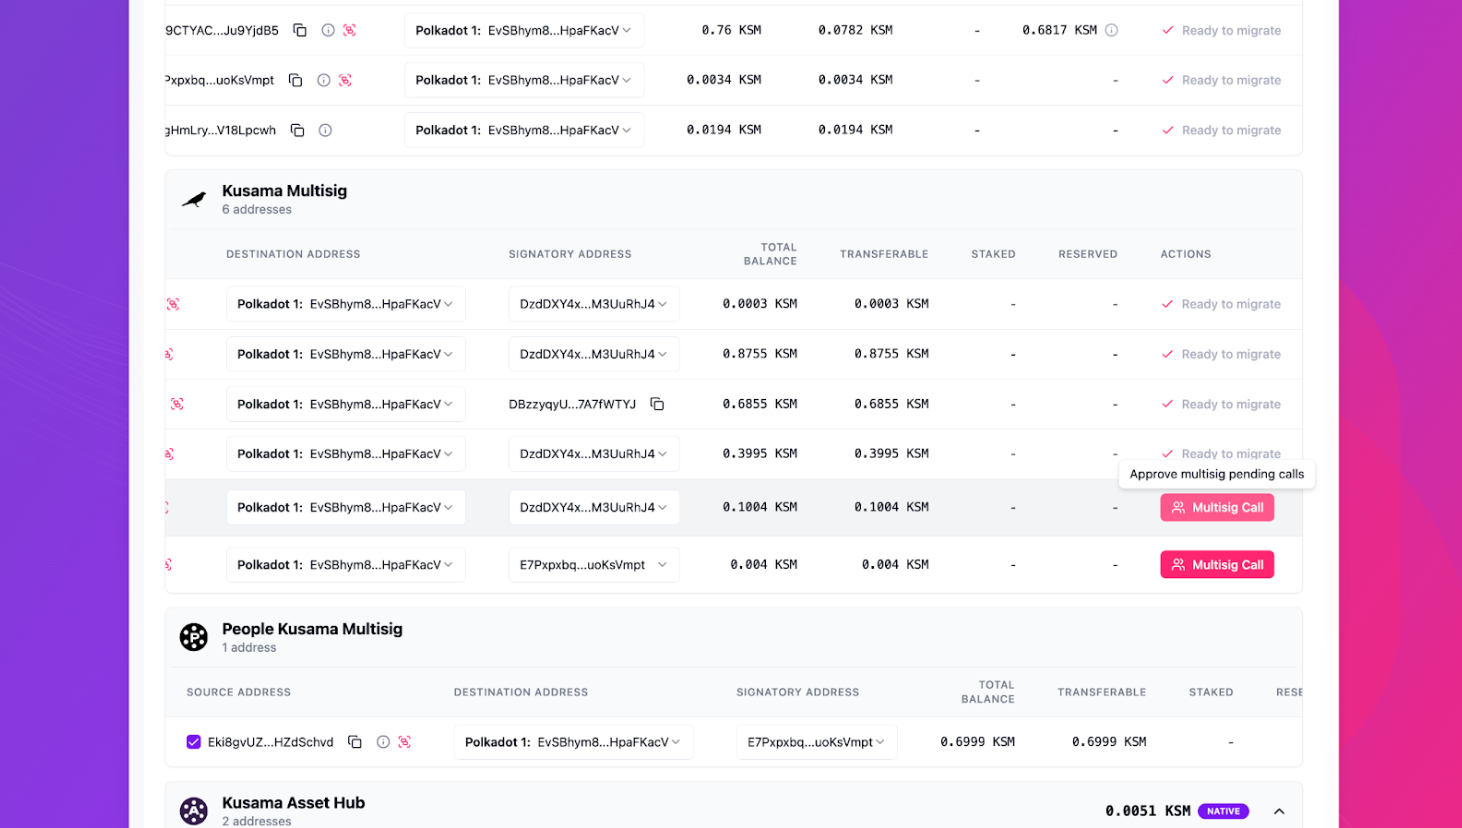Collapse the Kusama Asset Hub section
Image resolution: width=1462 pixels, height=828 pixels.
1279,811
